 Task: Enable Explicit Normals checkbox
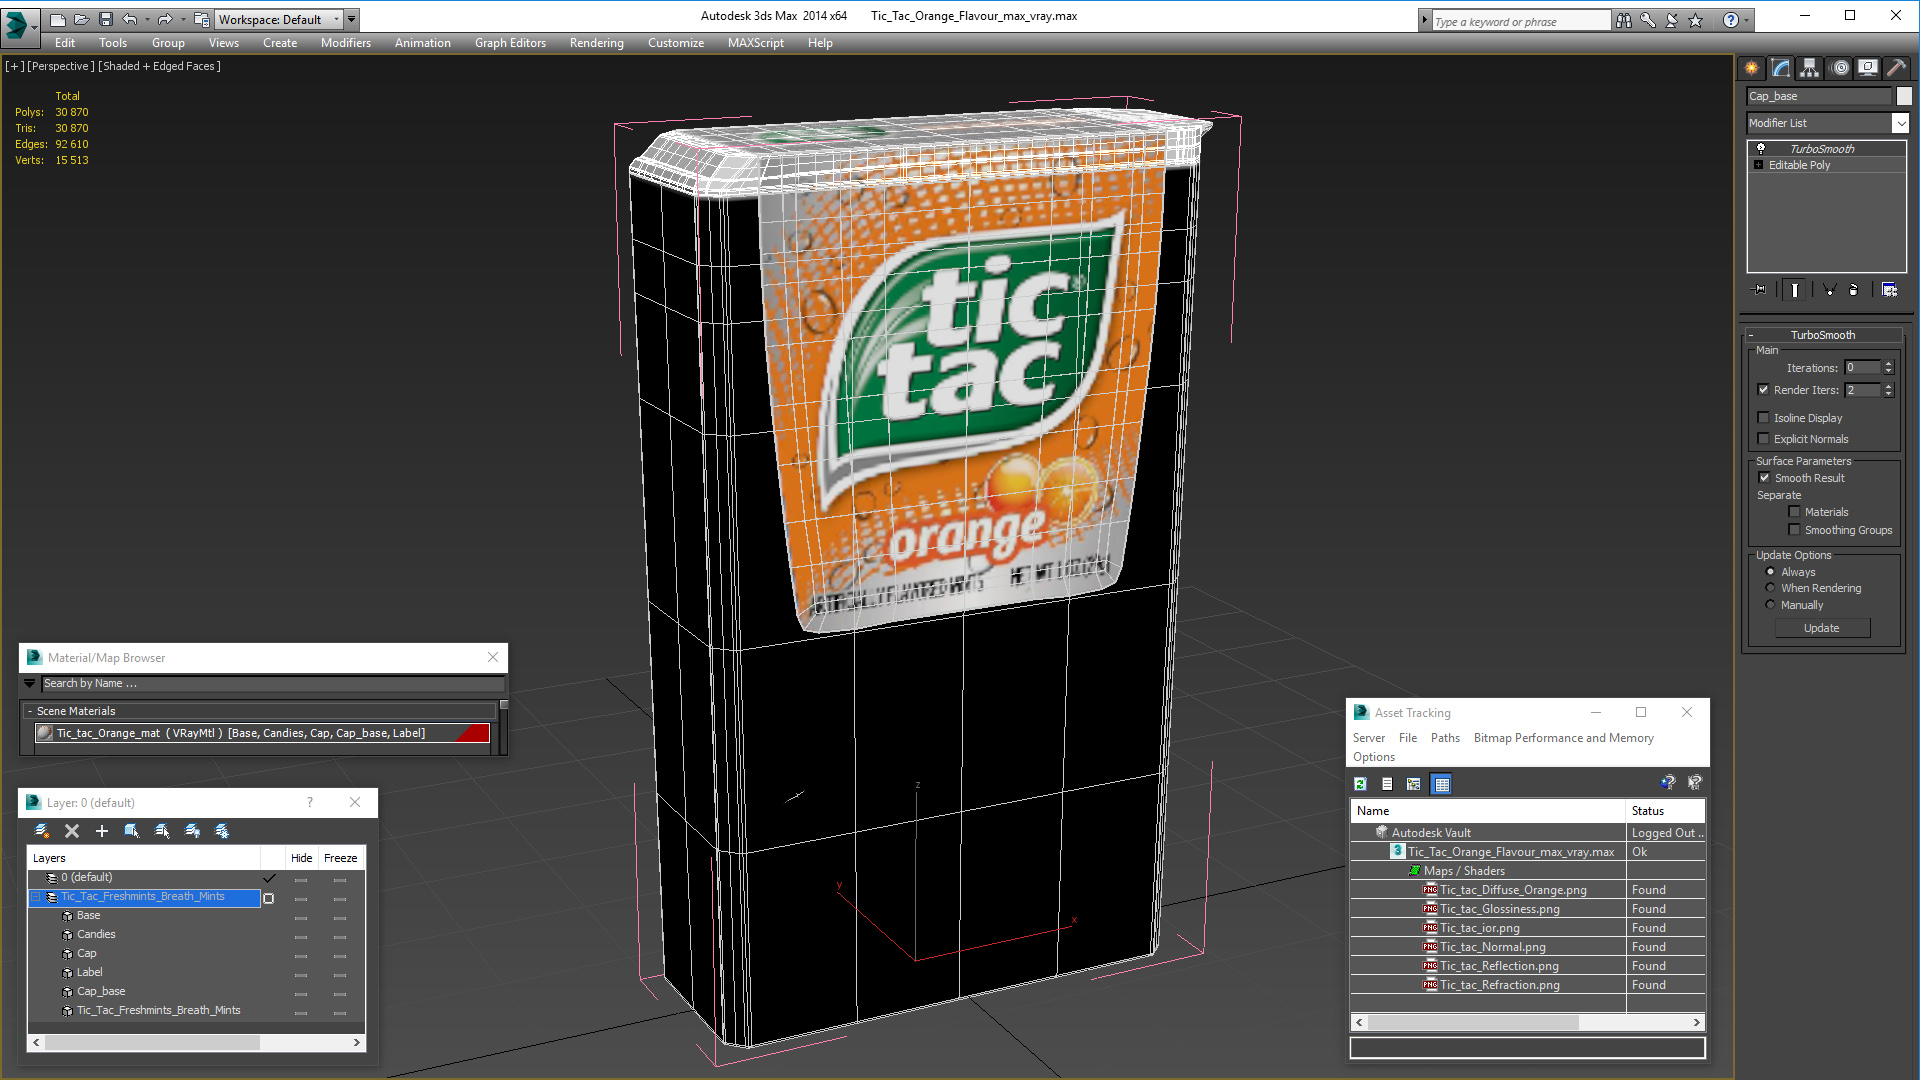tap(1763, 439)
